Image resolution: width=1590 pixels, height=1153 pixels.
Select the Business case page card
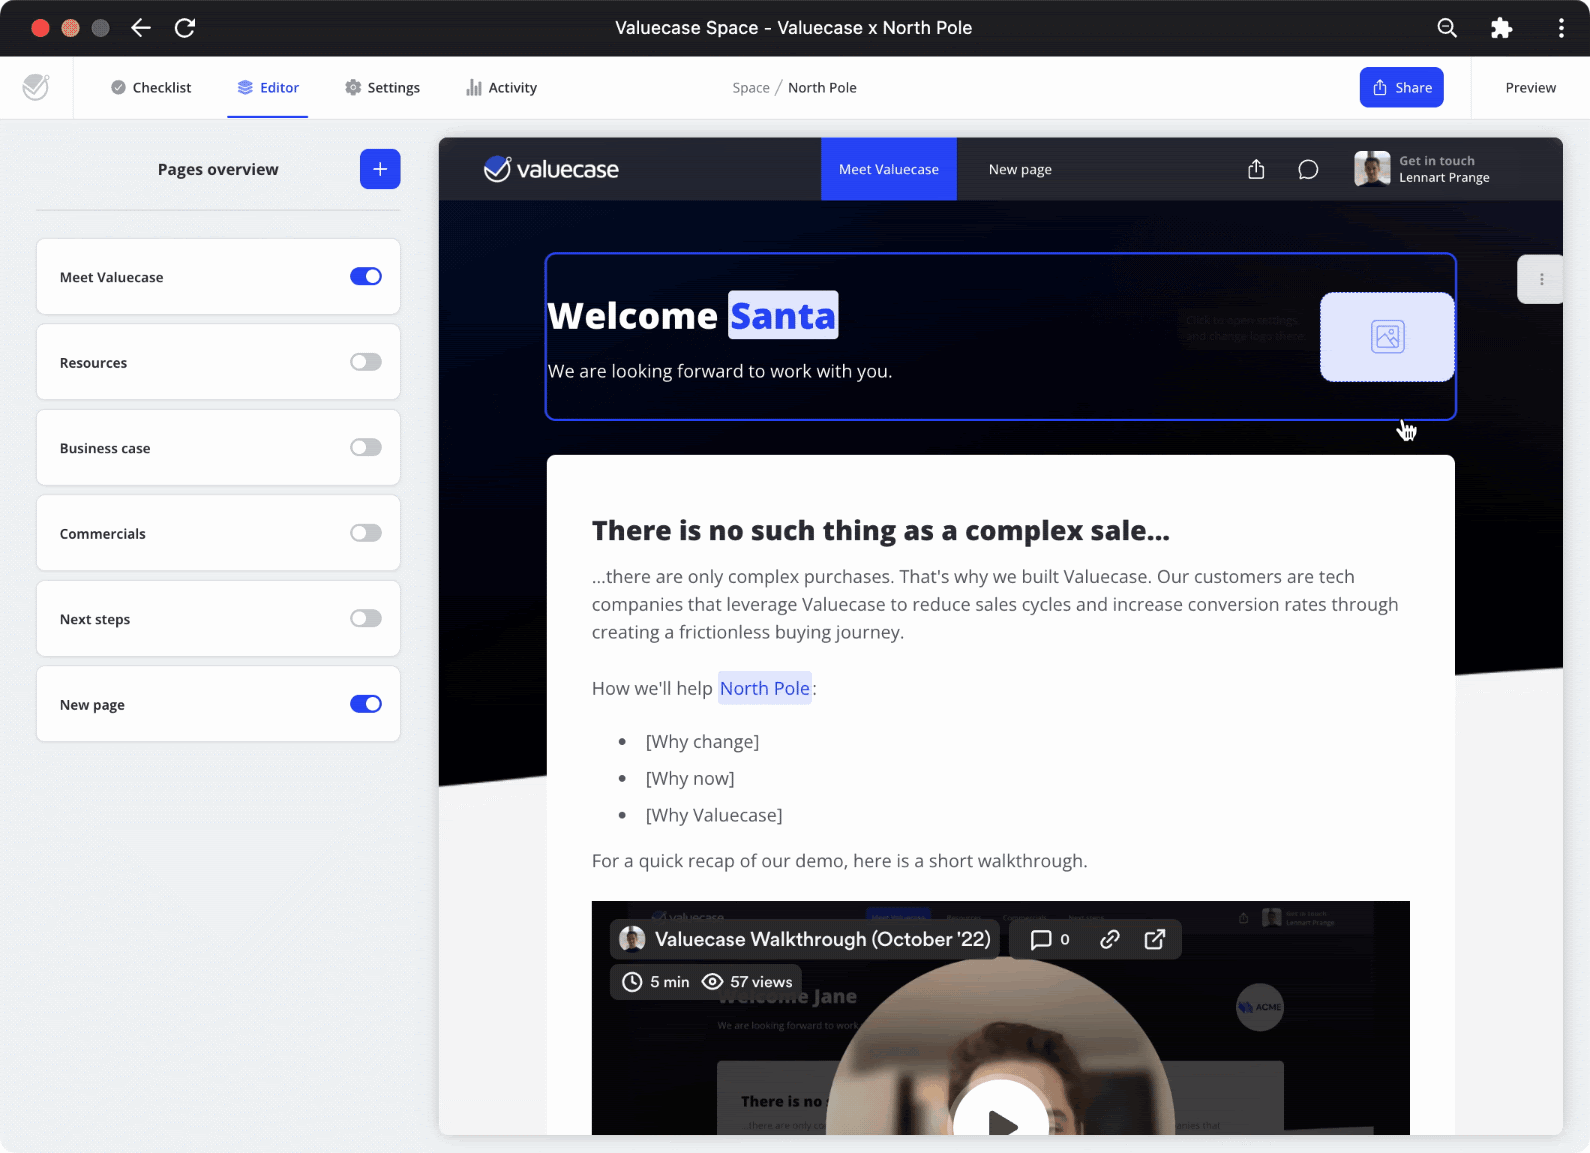(218, 448)
